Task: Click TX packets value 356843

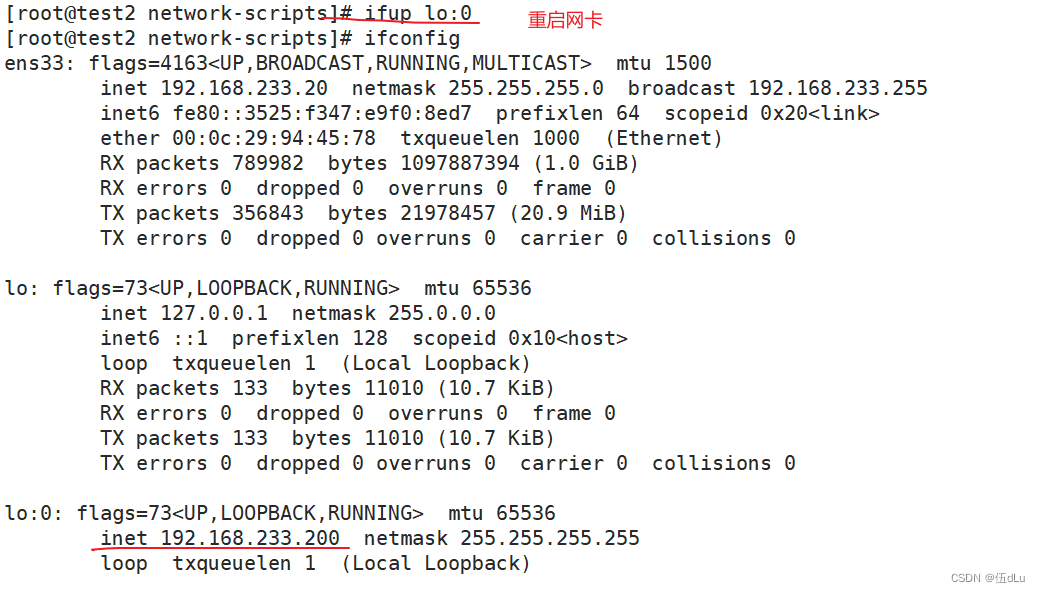Action: pos(268,214)
